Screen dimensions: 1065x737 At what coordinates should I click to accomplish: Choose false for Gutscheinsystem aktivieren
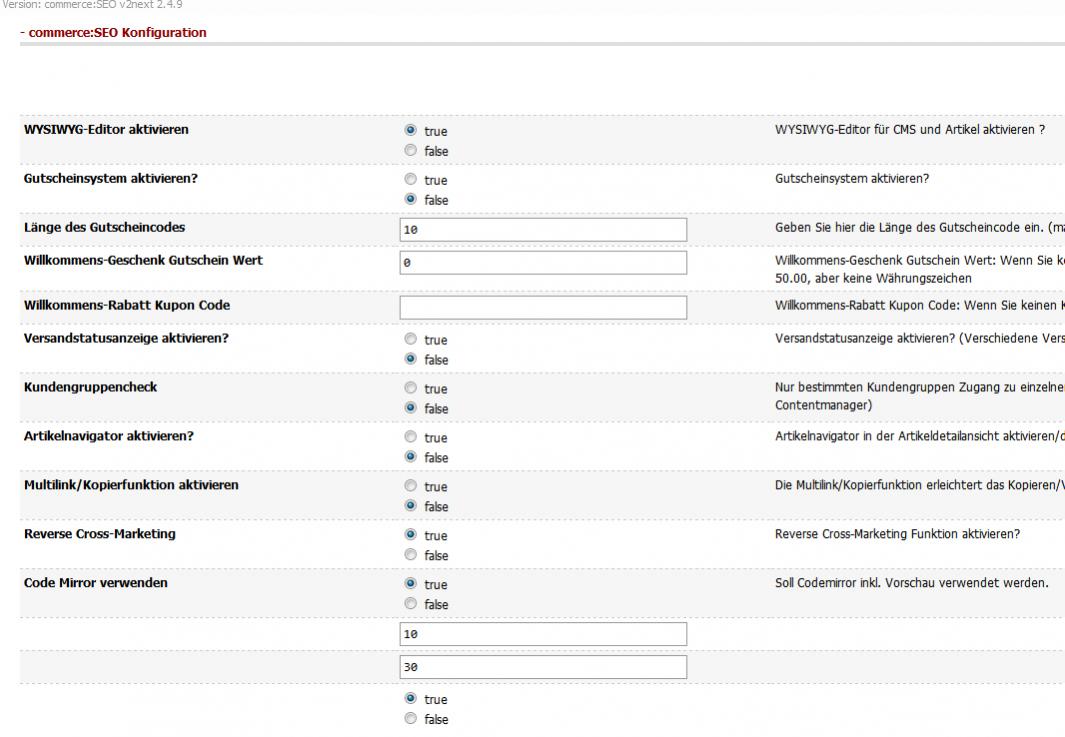coord(410,200)
